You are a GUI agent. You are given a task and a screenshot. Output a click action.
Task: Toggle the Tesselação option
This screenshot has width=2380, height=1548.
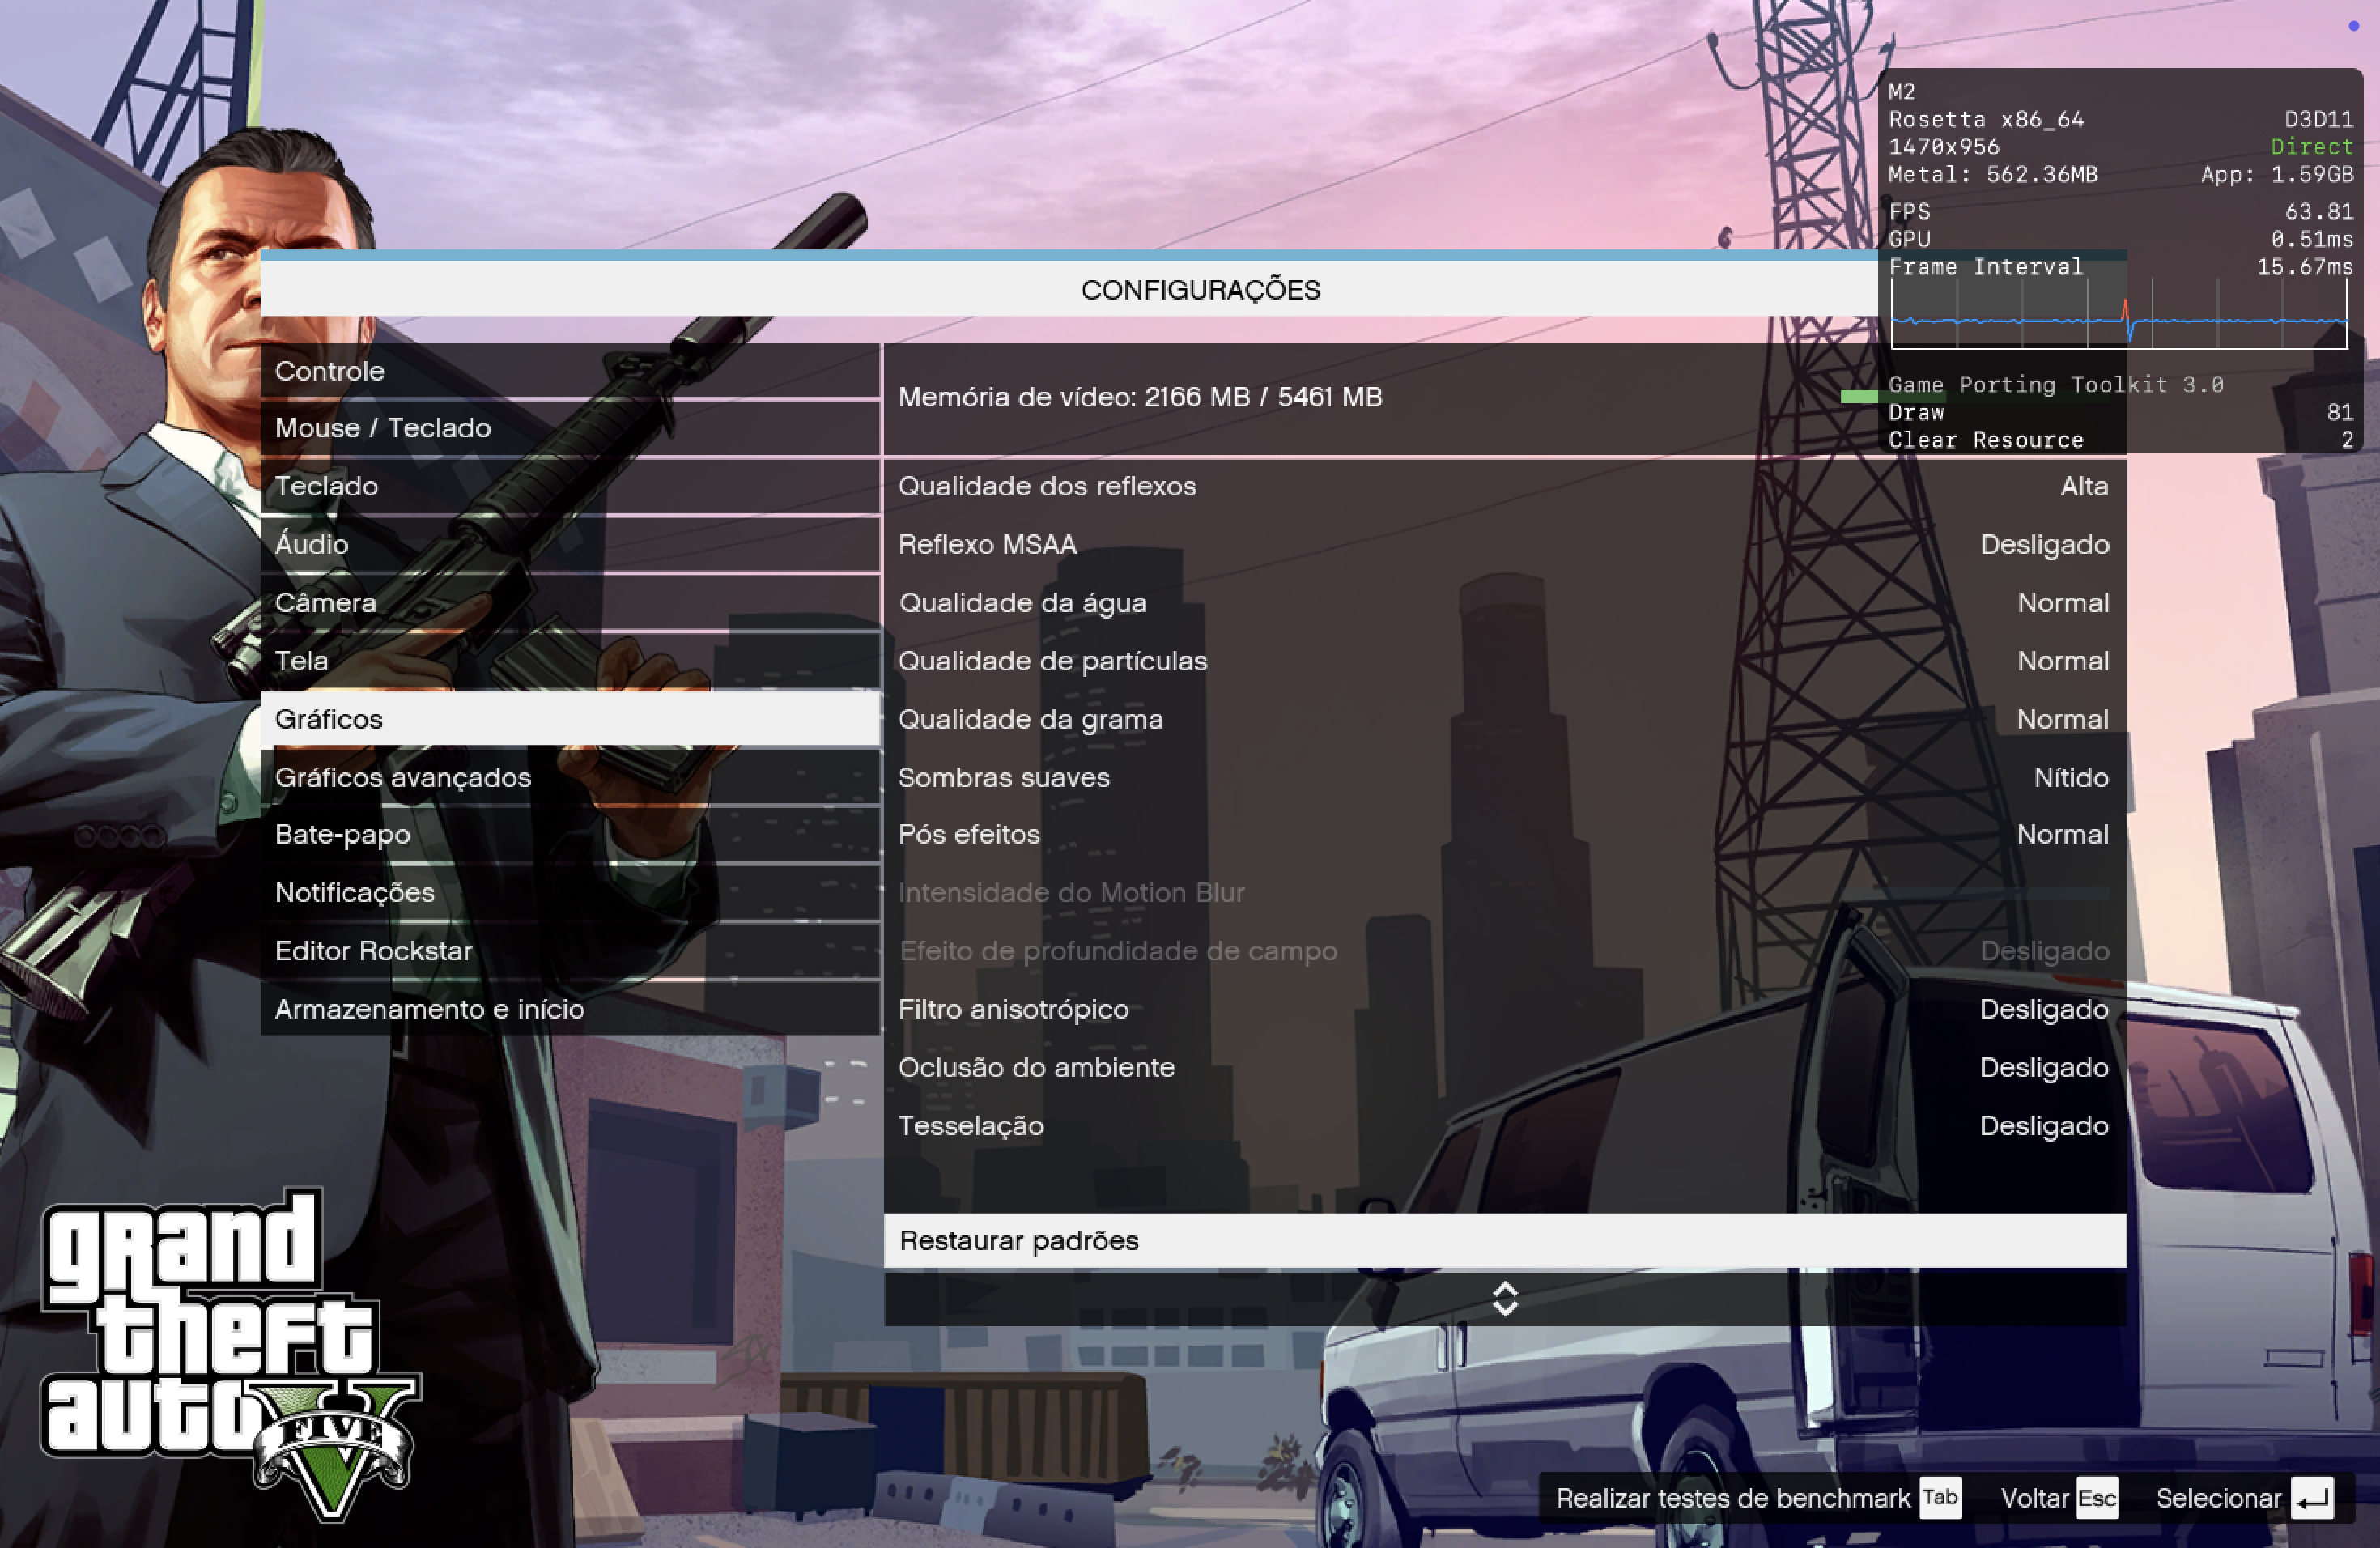coord(2043,1125)
